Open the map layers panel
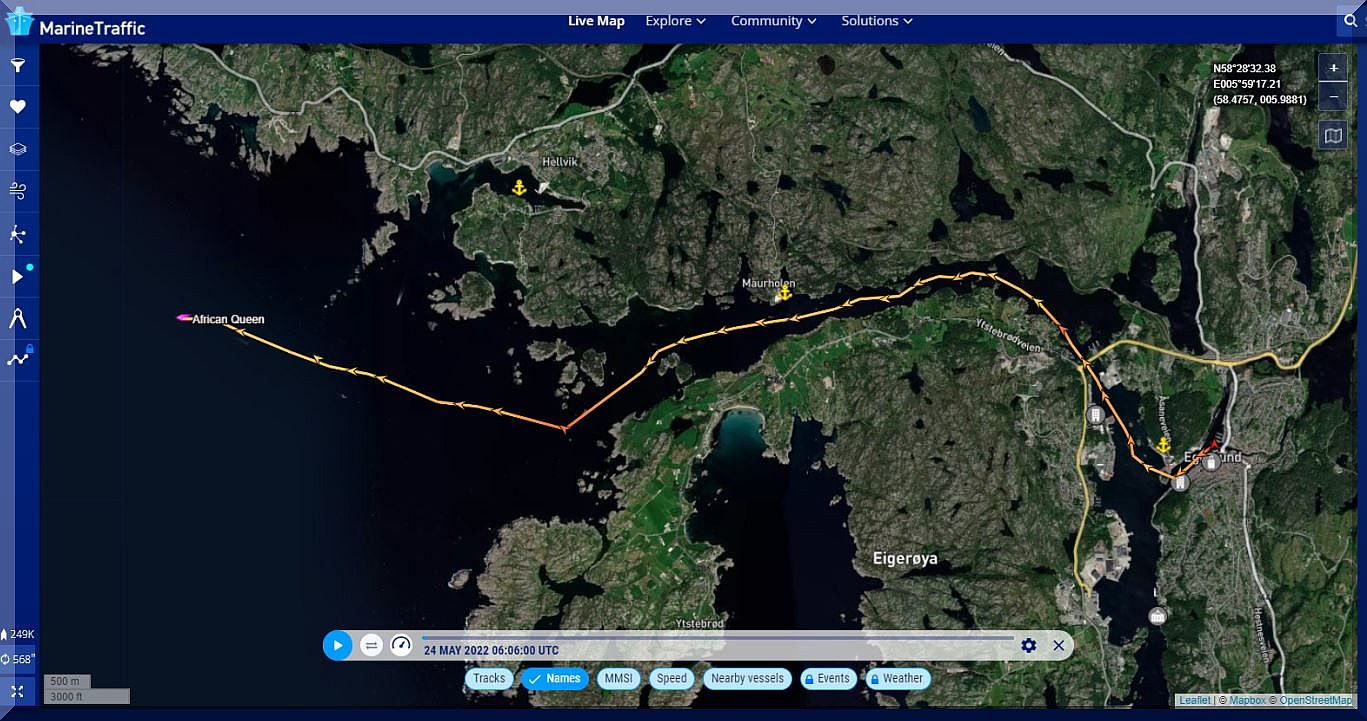Screen dimensions: 1367x721 pos(17,149)
